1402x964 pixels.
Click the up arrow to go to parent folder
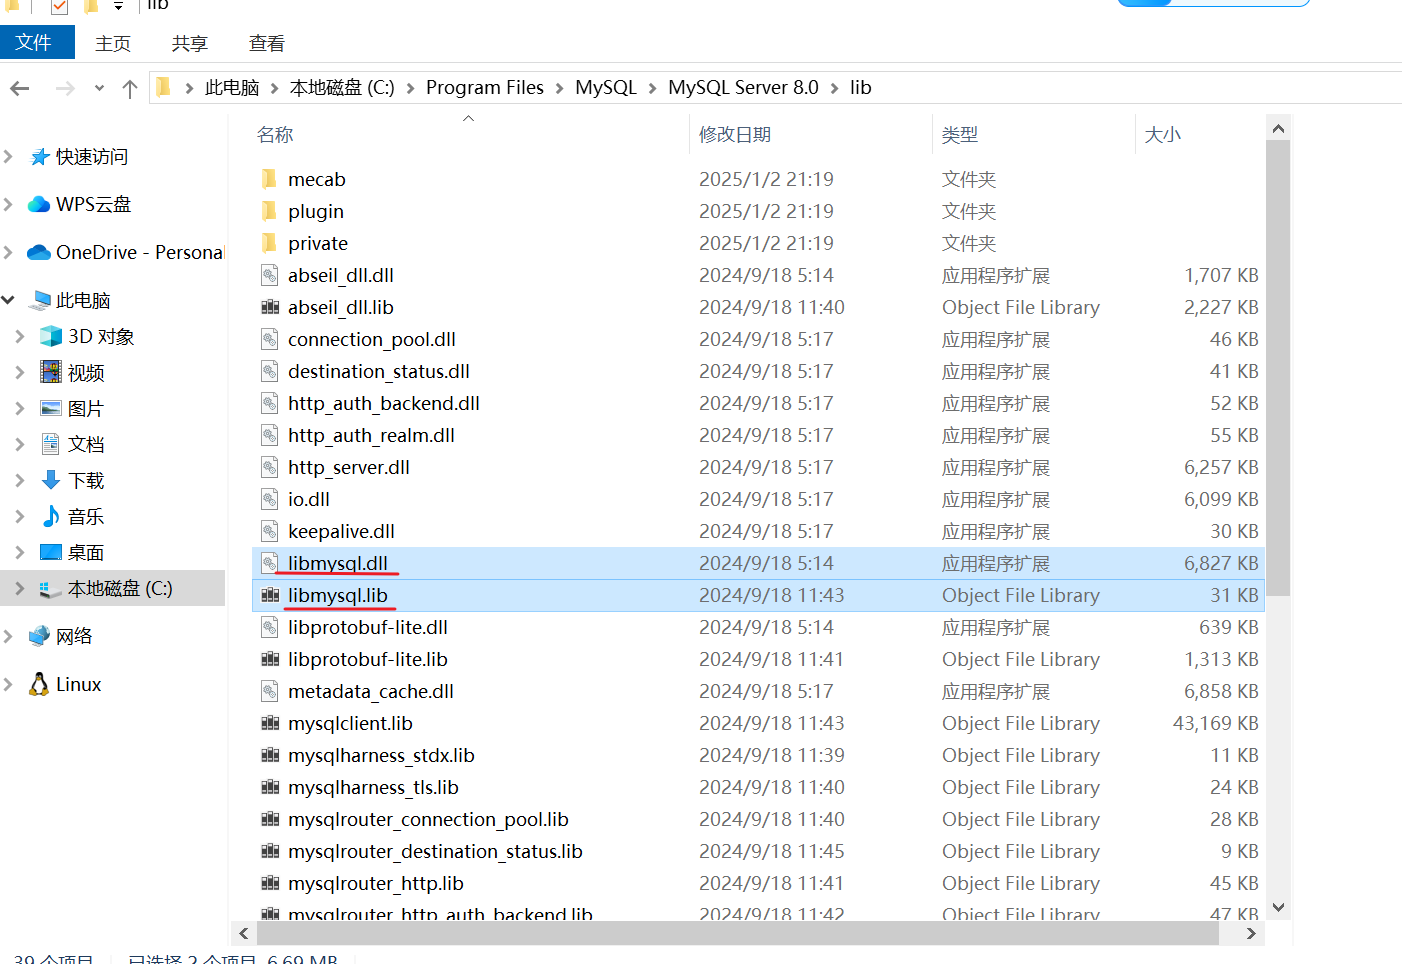coord(130,88)
